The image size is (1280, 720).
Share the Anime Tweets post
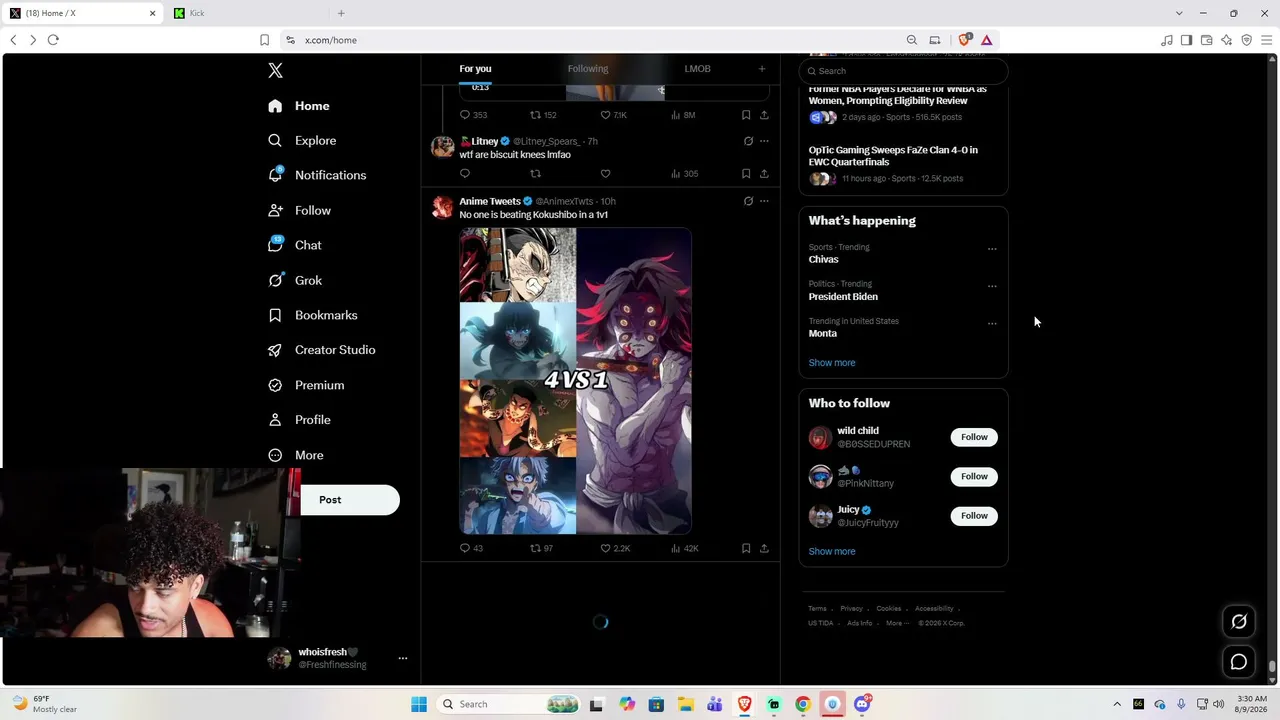pyautogui.click(x=764, y=548)
